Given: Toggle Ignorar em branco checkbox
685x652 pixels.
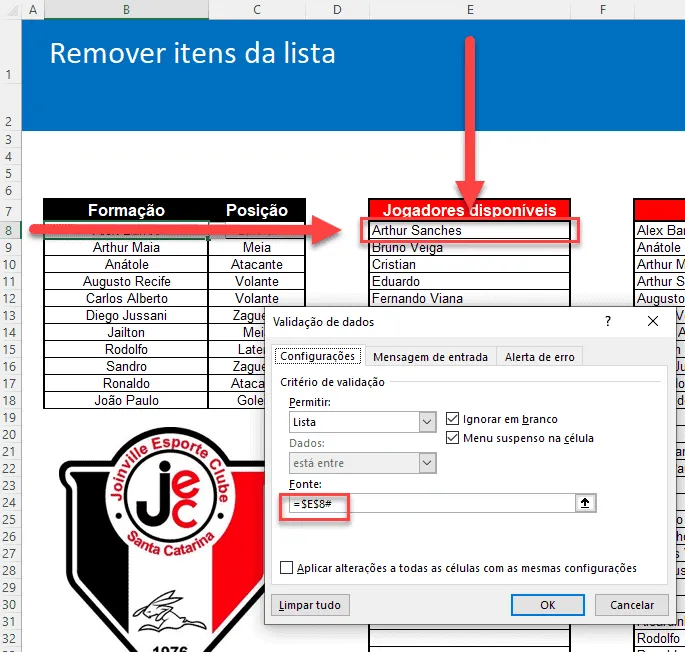Looking at the screenshot, I should (452, 419).
